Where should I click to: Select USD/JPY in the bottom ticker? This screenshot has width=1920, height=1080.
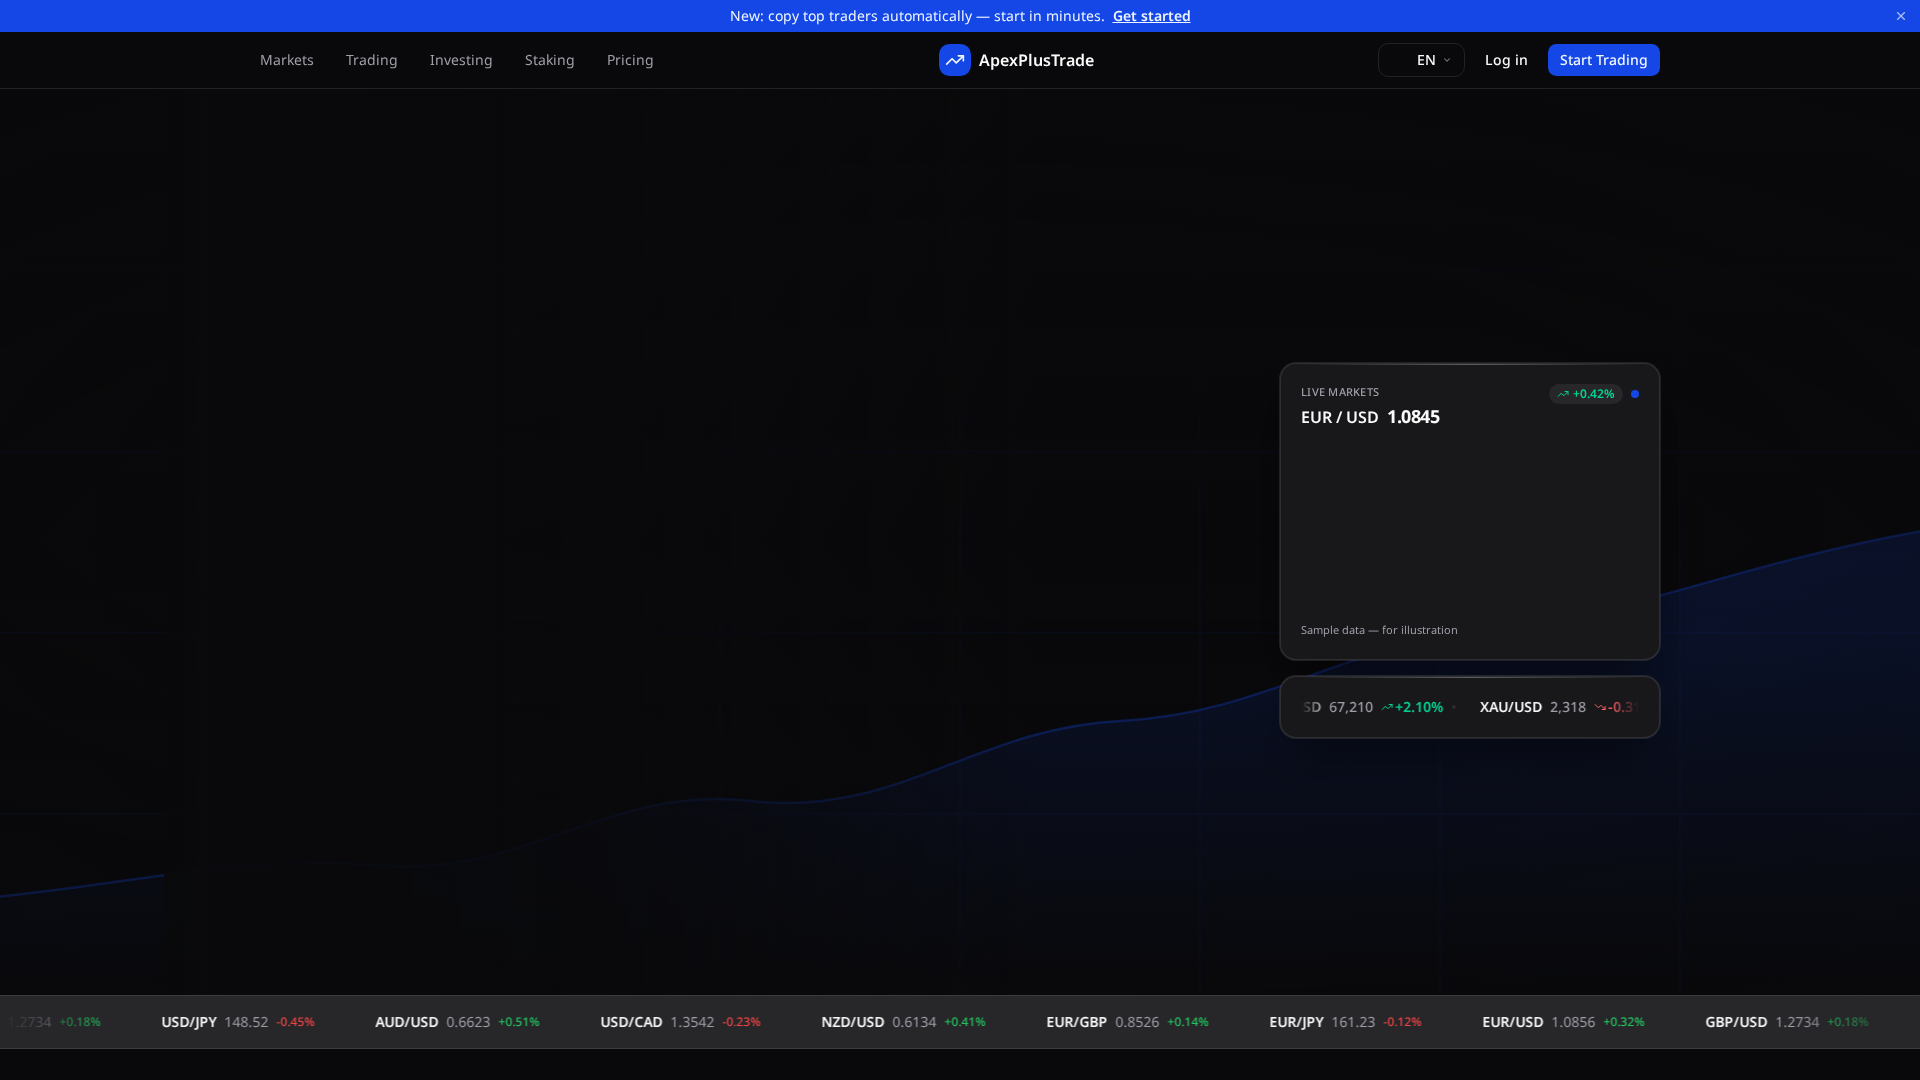[x=189, y=1022]
